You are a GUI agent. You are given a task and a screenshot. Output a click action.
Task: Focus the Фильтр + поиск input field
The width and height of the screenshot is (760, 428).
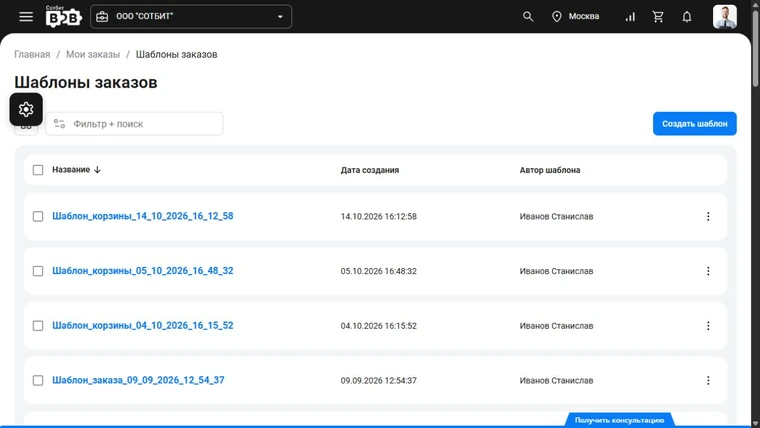pyautogui.click(x=134, y=124)
